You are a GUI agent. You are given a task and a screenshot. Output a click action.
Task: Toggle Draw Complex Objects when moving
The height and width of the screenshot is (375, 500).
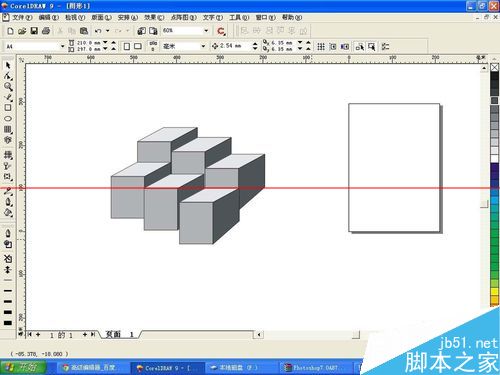(360, 47)
